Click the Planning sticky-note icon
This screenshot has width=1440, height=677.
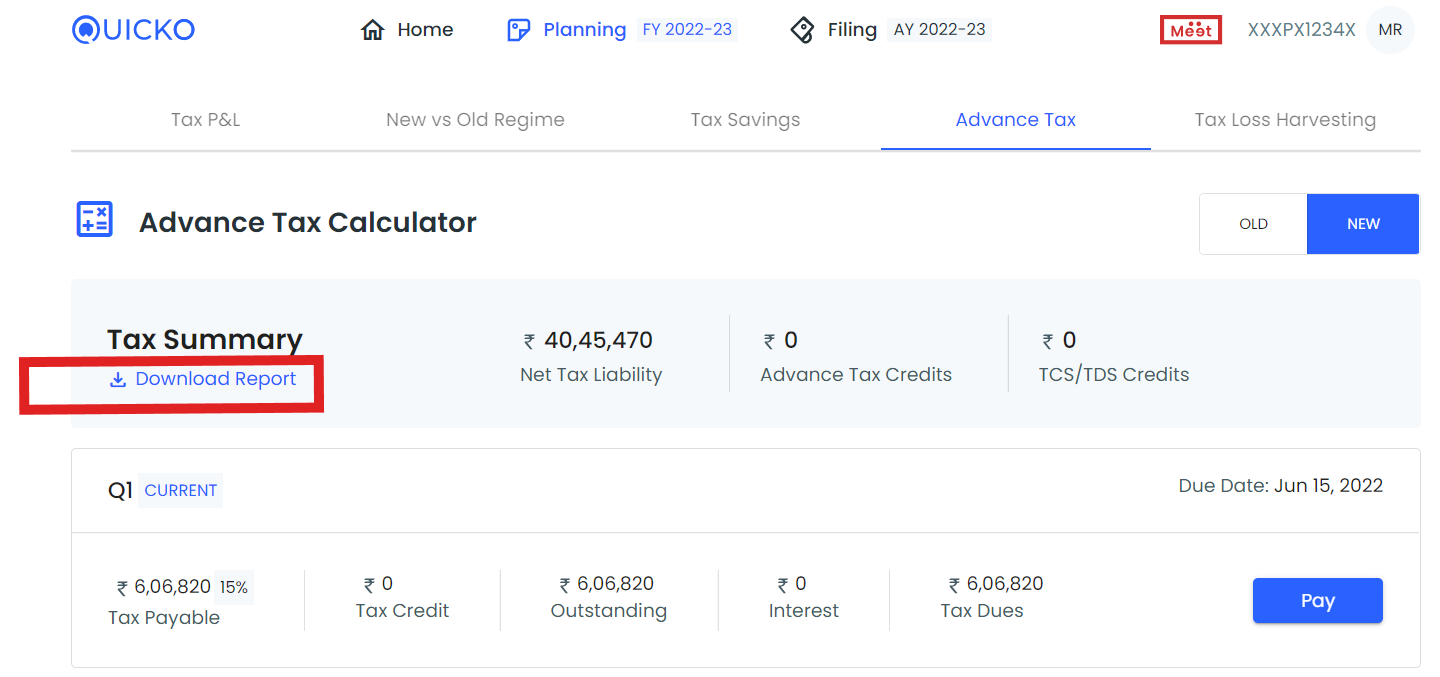[x=518, y=30]
